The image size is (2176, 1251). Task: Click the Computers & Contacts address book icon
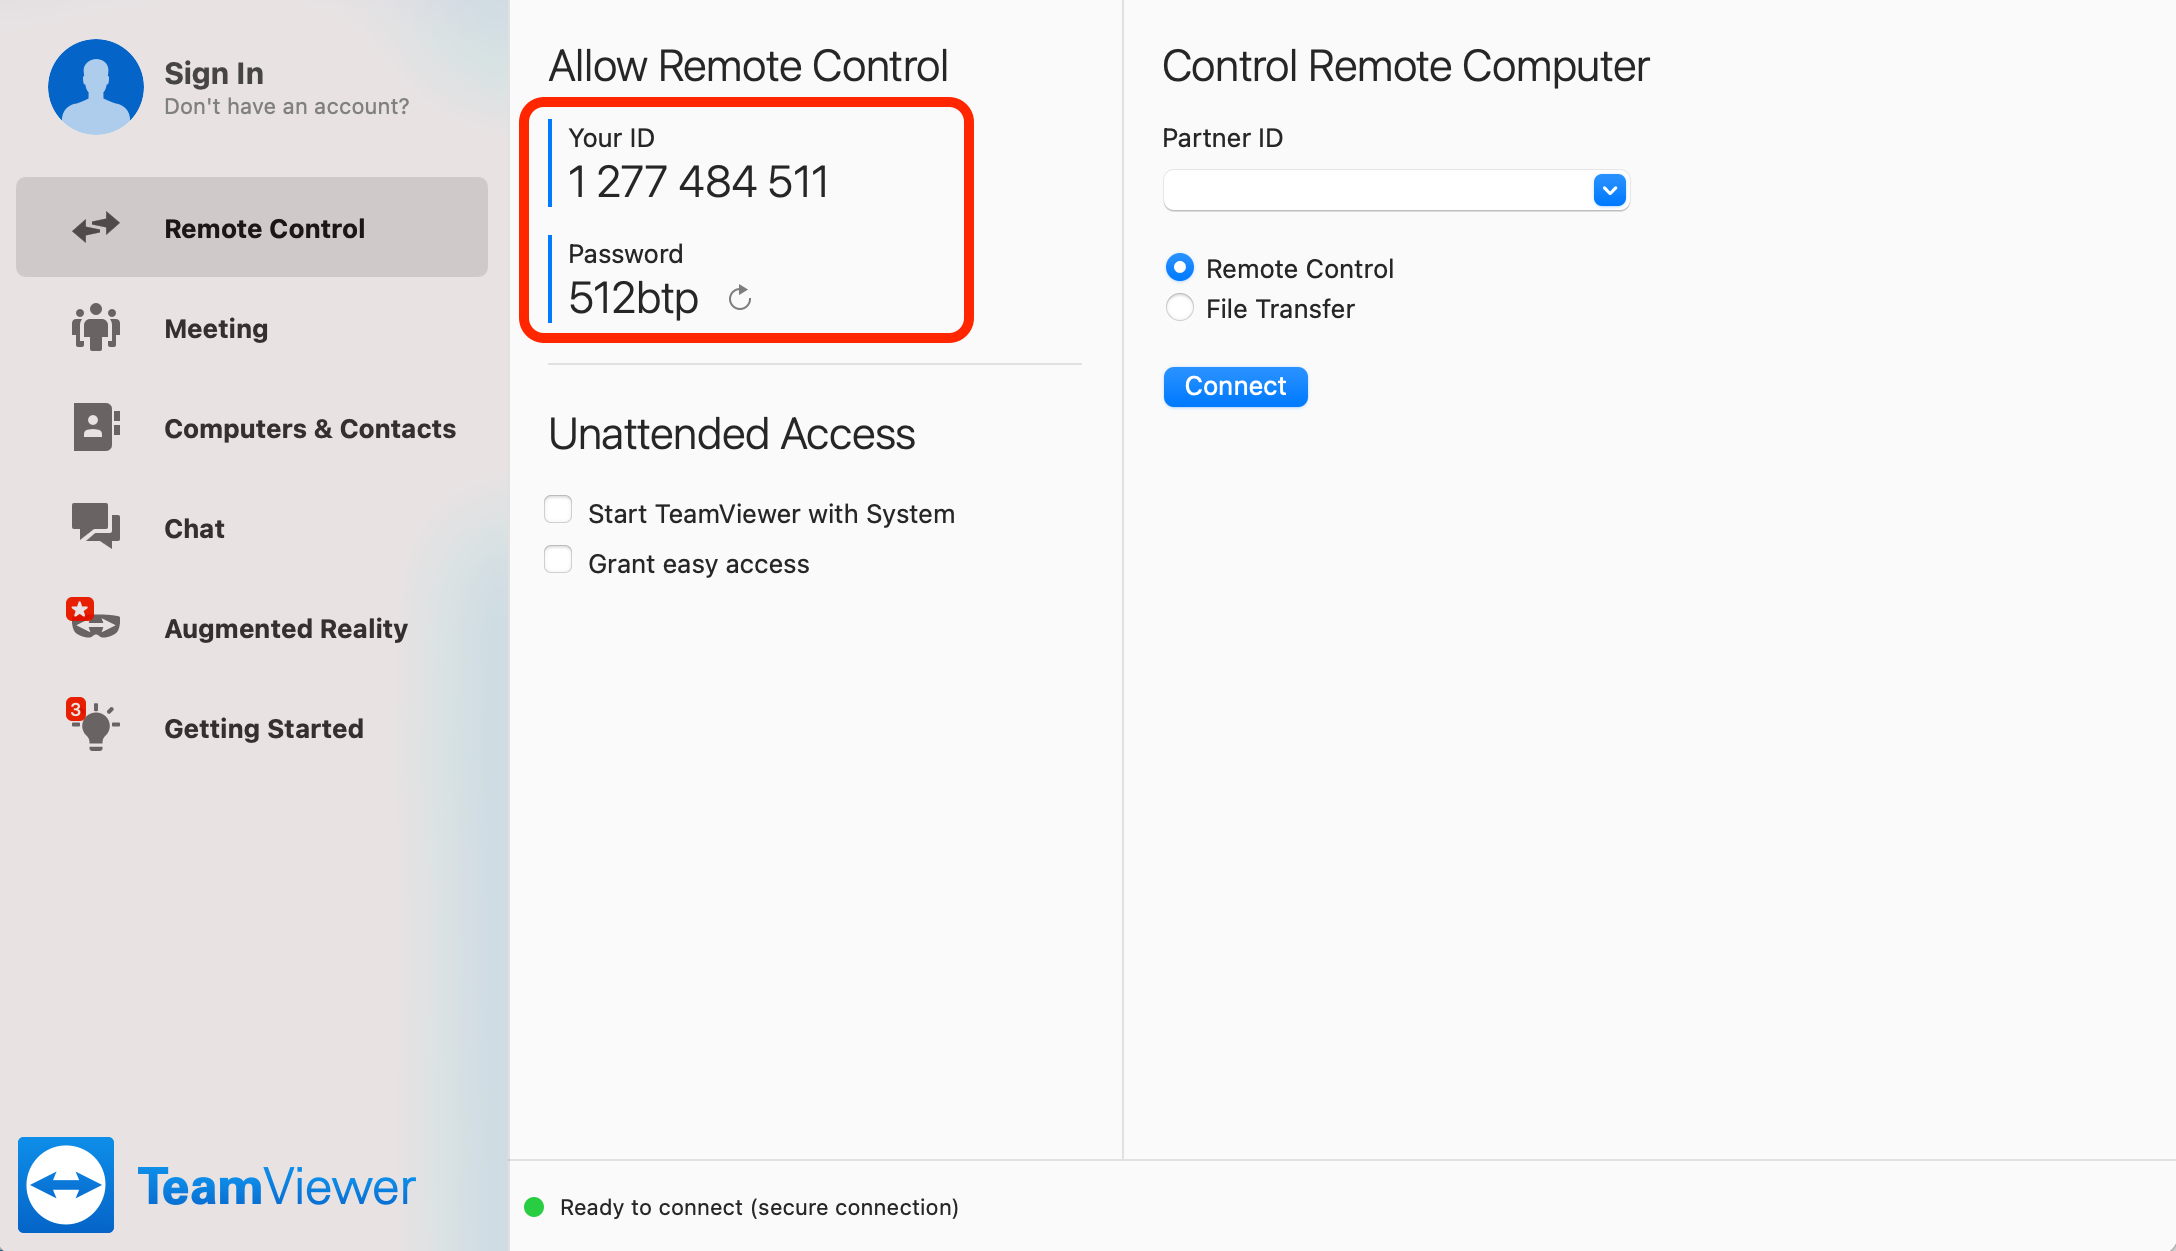(96, 428)
